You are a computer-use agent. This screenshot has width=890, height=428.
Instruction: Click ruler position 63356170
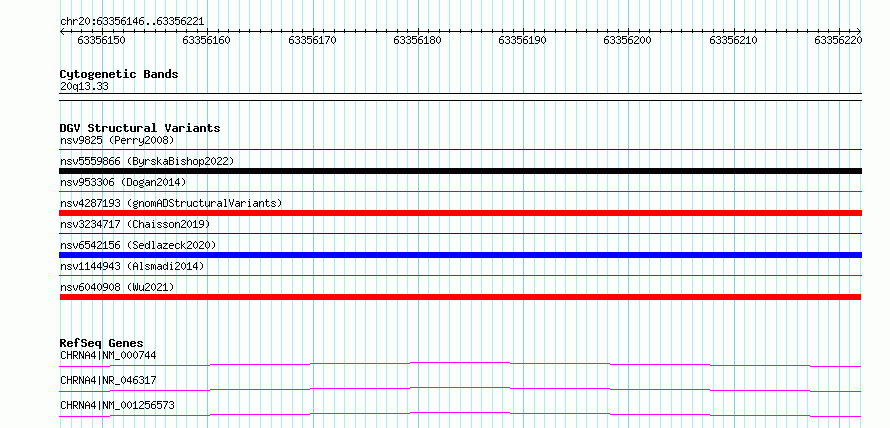click(x=312, y=40)
